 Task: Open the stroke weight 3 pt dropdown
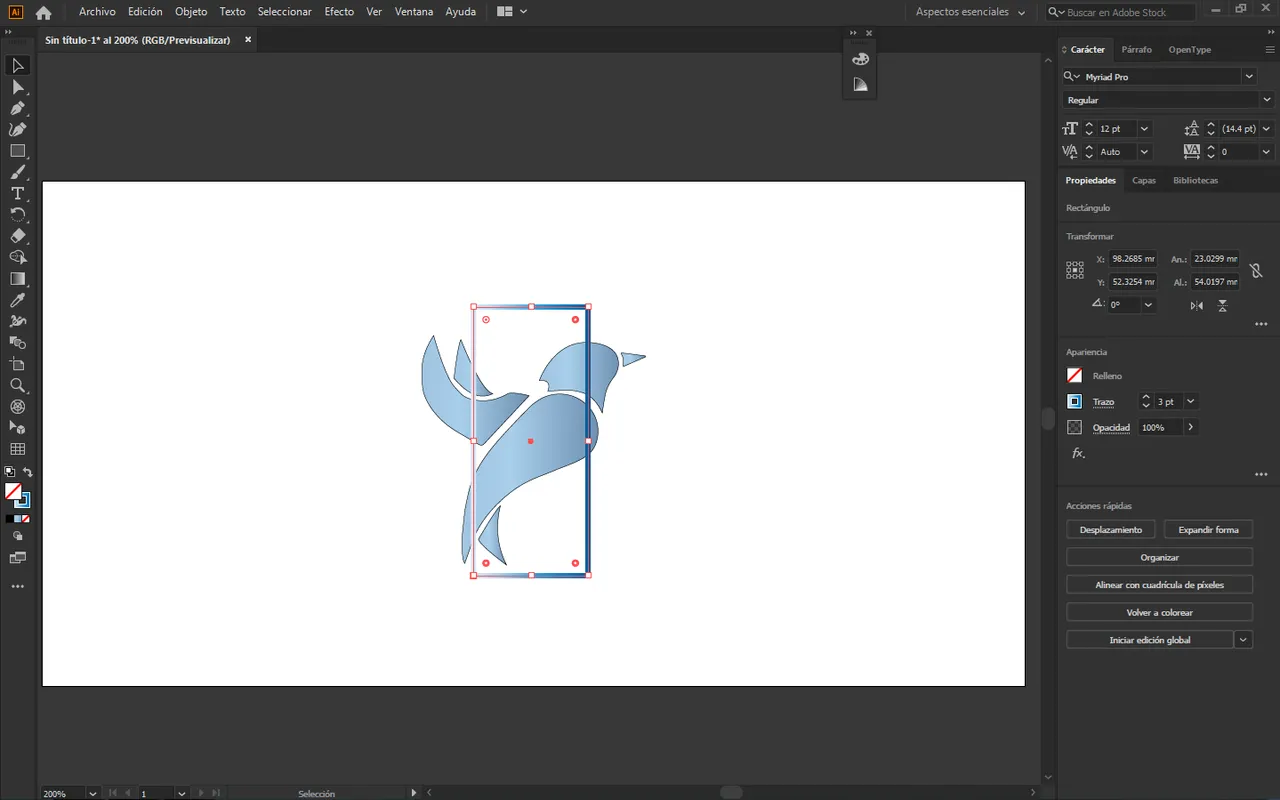[1190, 402]
